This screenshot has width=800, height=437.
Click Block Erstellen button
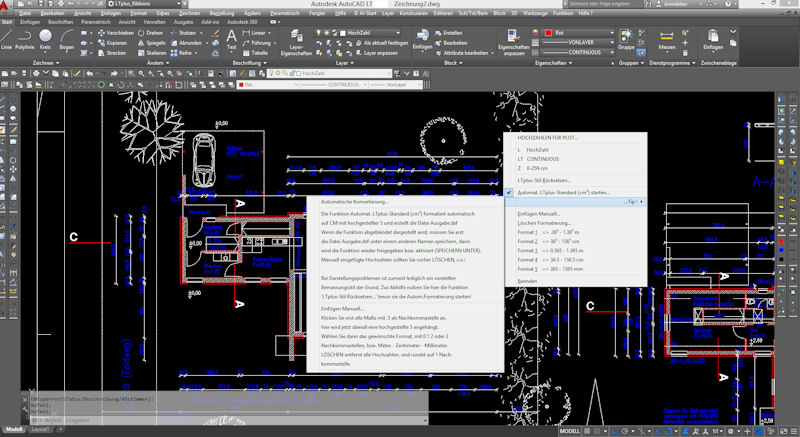point(448,33)
